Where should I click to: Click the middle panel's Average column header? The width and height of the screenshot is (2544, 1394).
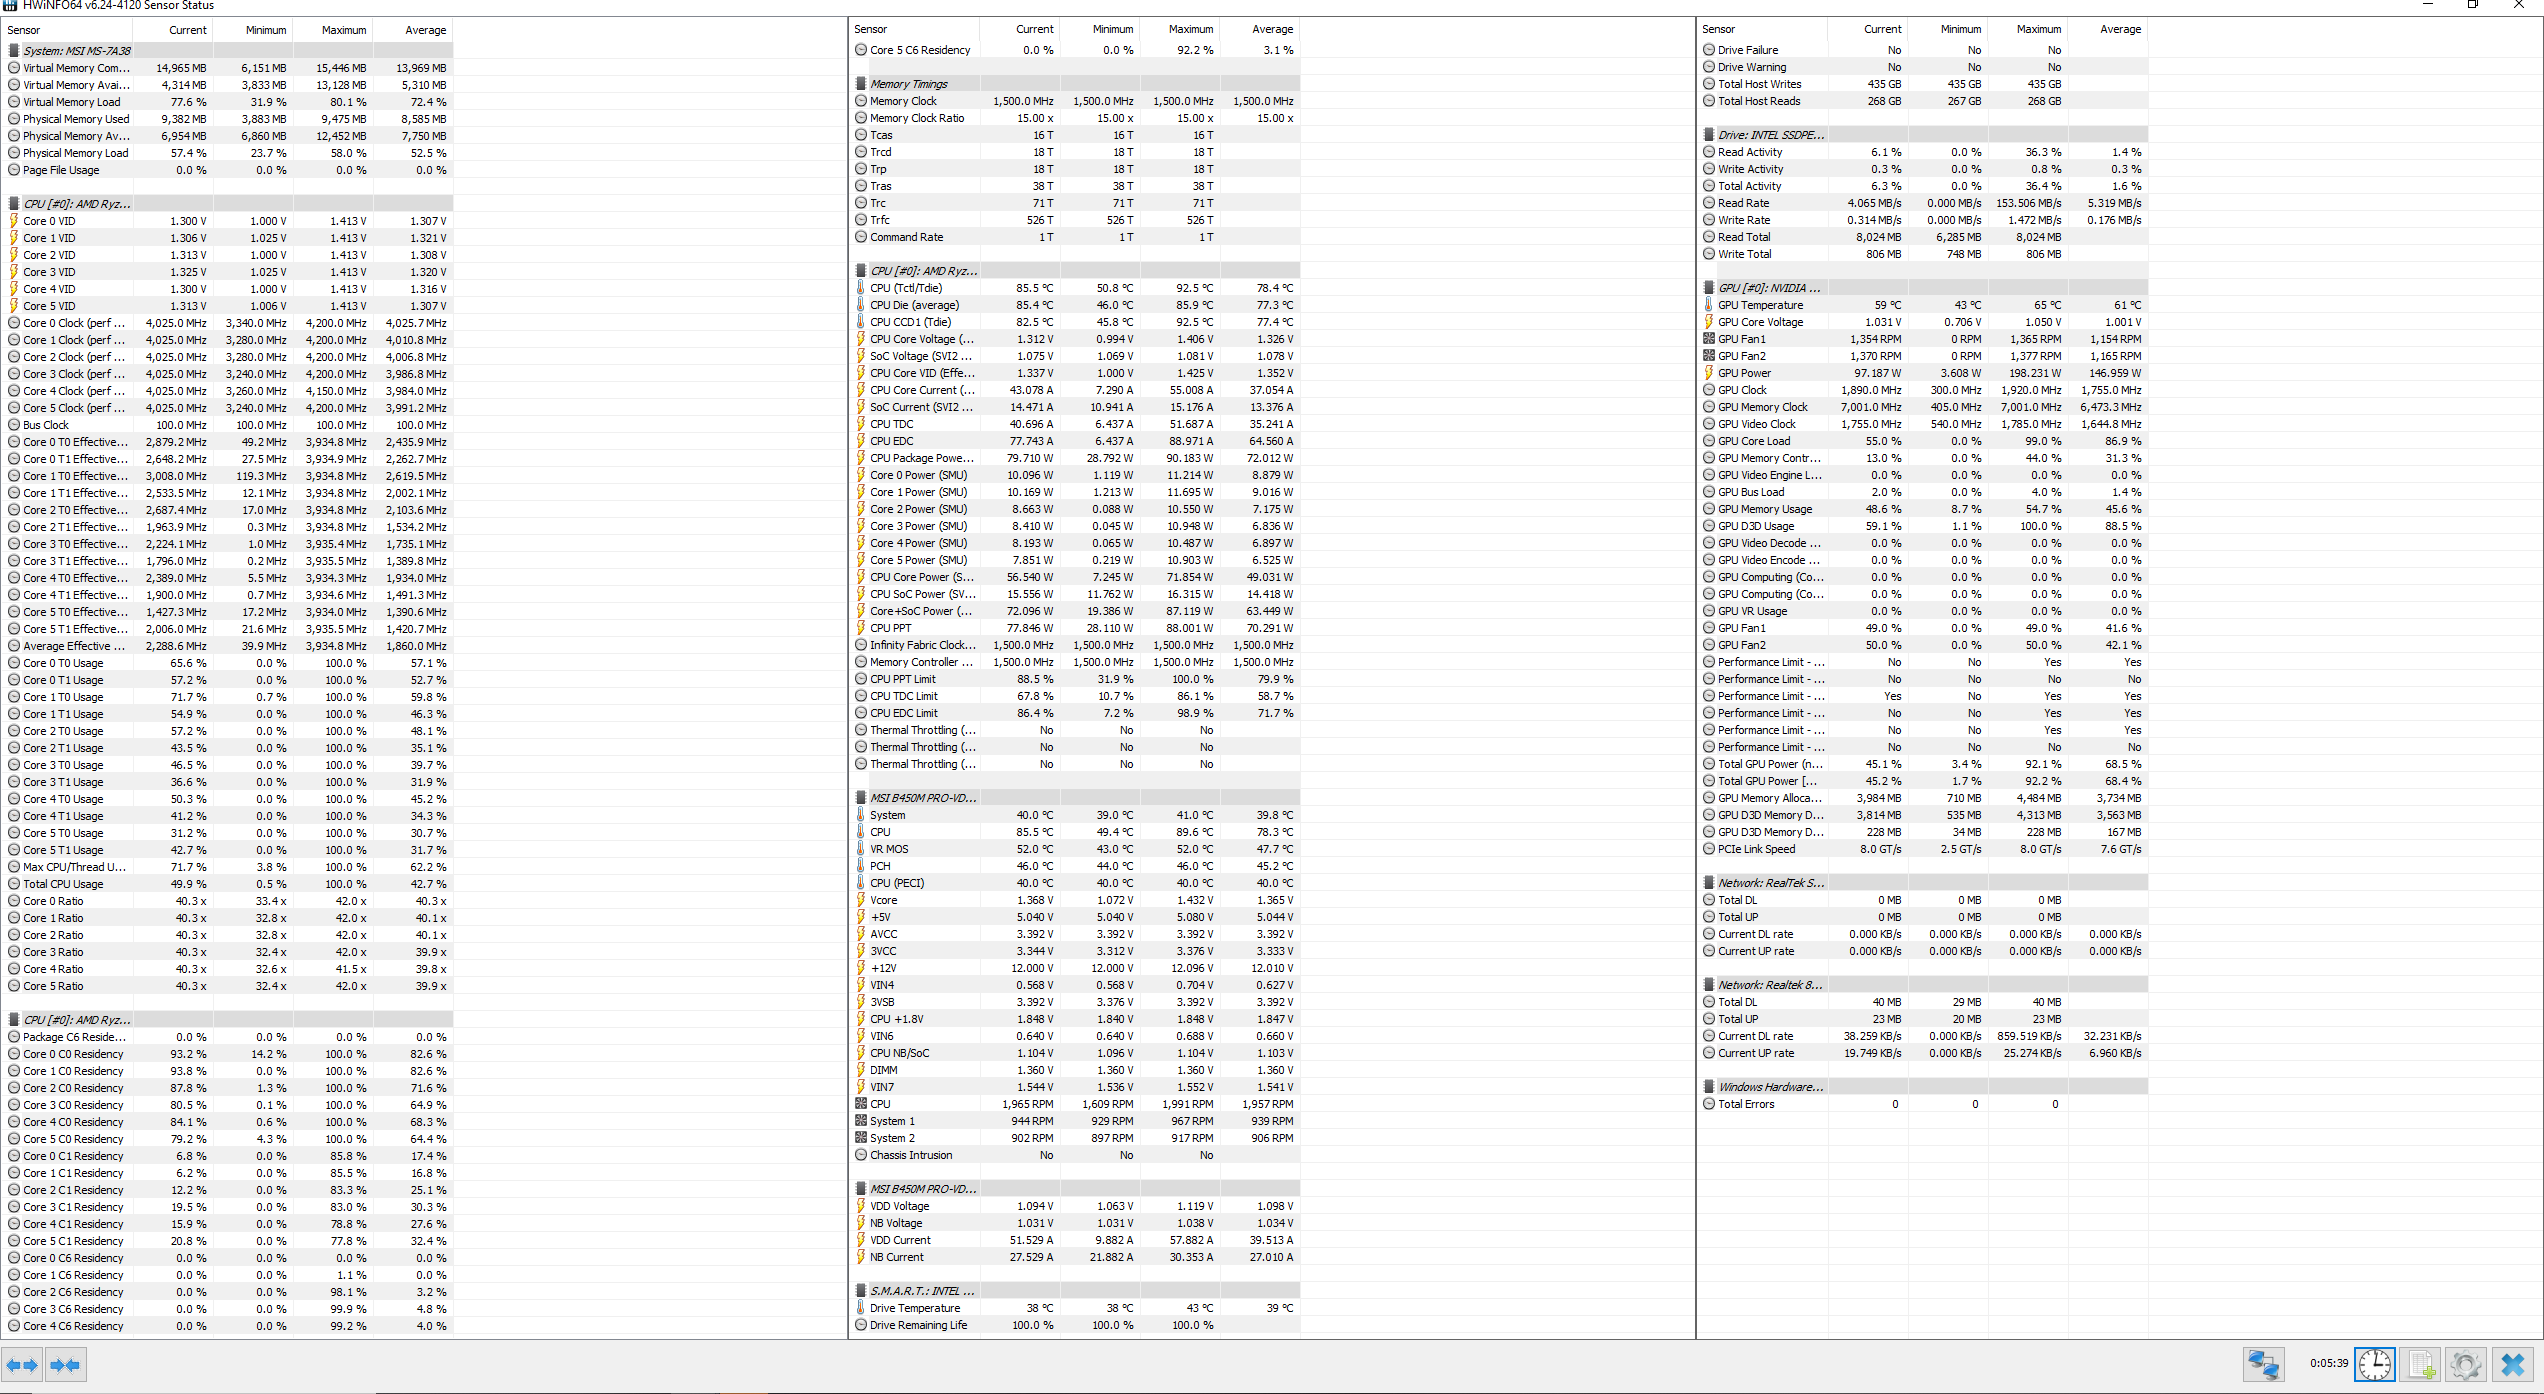(x=1272, y=29)
